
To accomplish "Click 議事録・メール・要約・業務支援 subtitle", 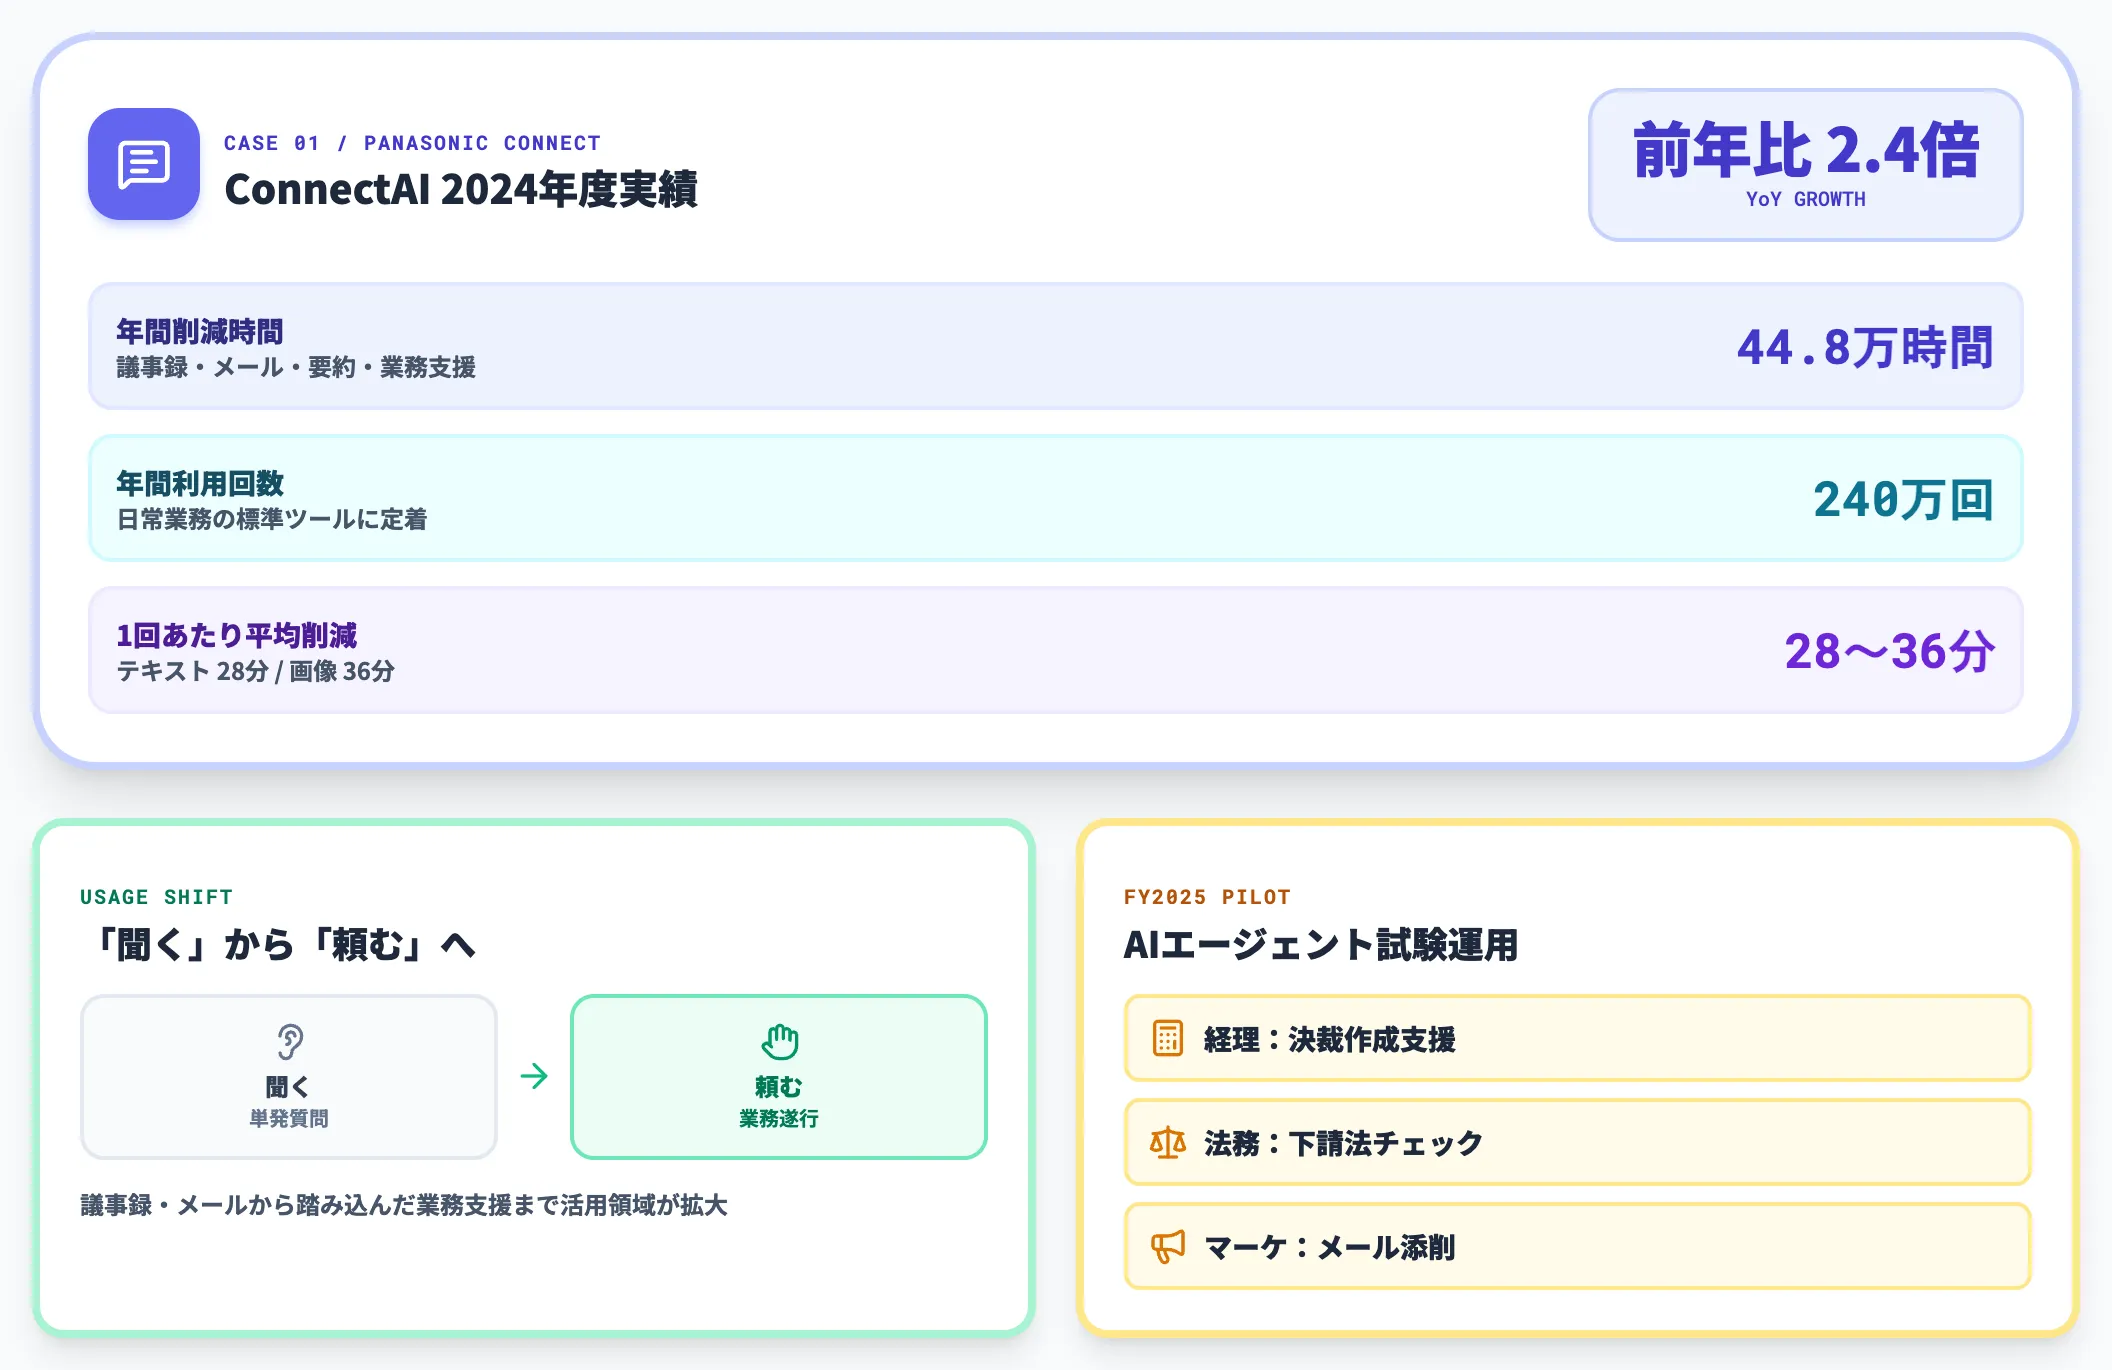I will tap(296, 367).
